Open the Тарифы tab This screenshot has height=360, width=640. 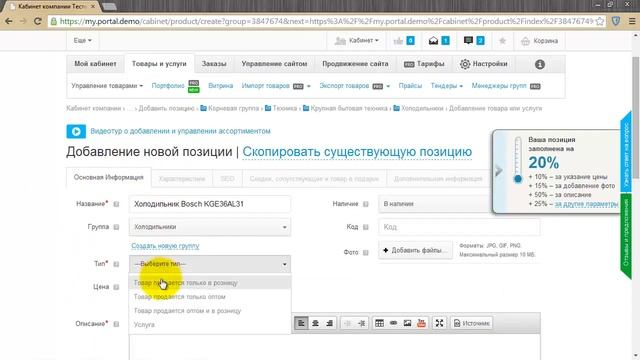[x=424, y=64]
